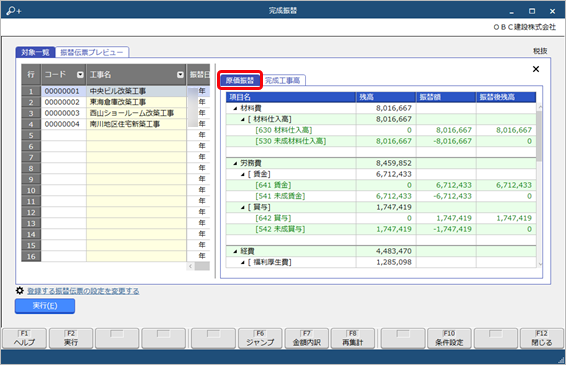Image resolution: width=566 pixels, height=365 pixels.
Task: Select the 原価振替 tab
Action: tap(240, 80)
